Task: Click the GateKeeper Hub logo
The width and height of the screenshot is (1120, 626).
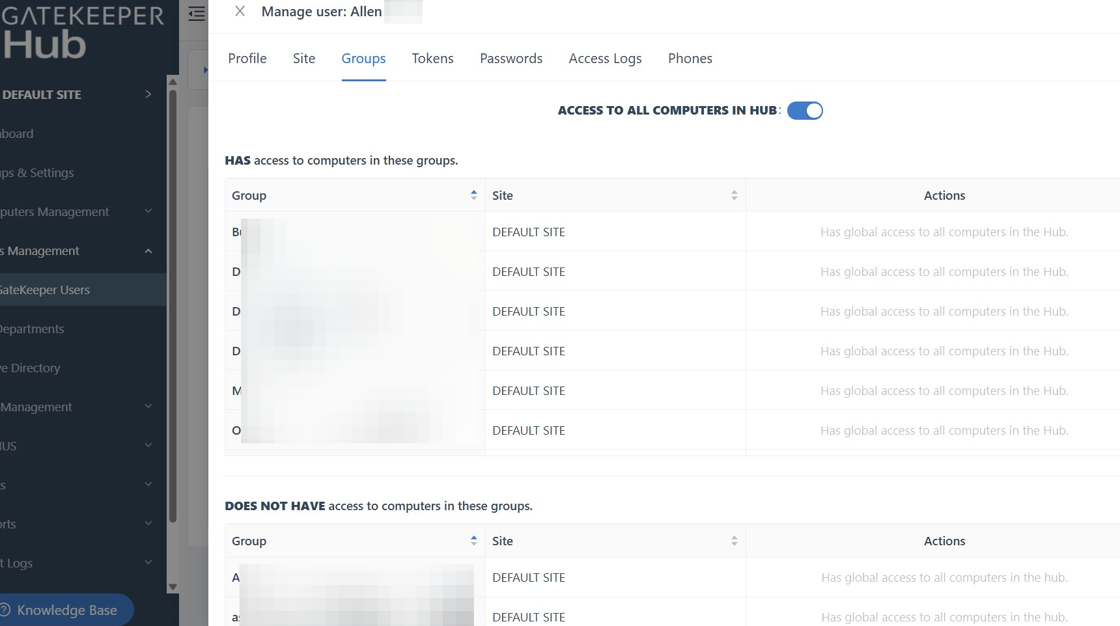Action: coord(82,34)
